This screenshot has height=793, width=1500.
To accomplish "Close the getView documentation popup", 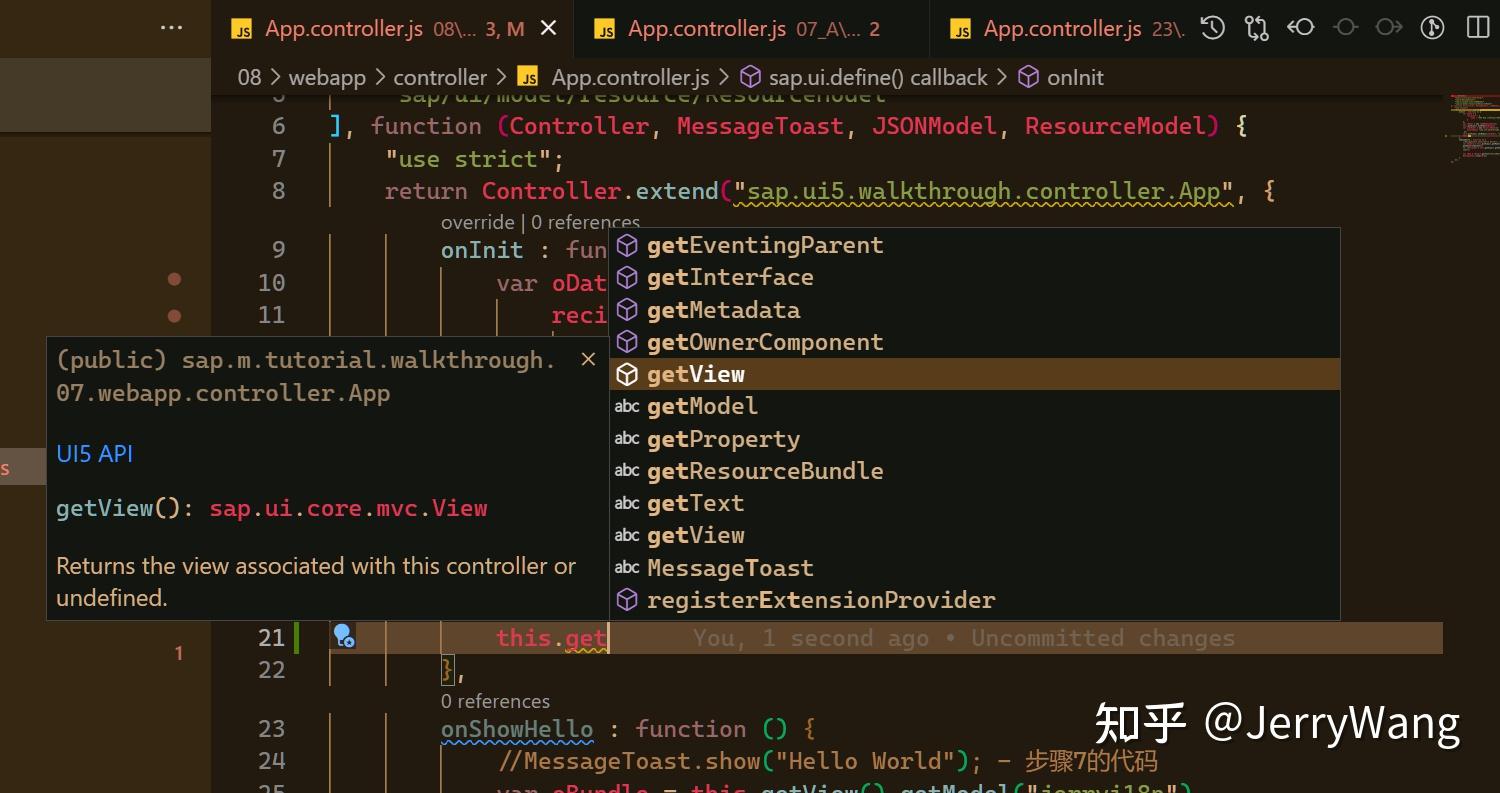I will tap(588, 359).
